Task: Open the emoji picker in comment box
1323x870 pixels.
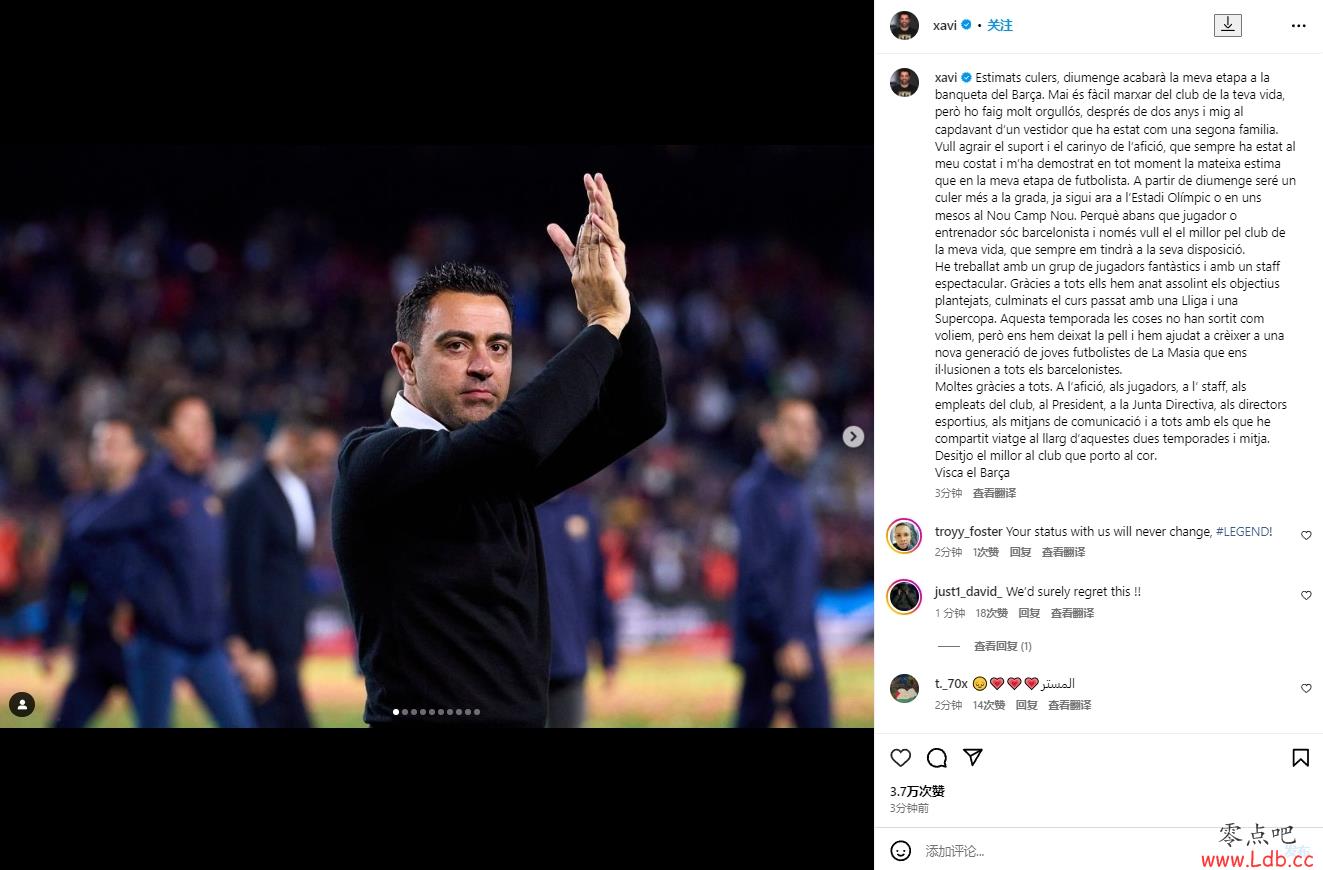Action: click(901, 851)
